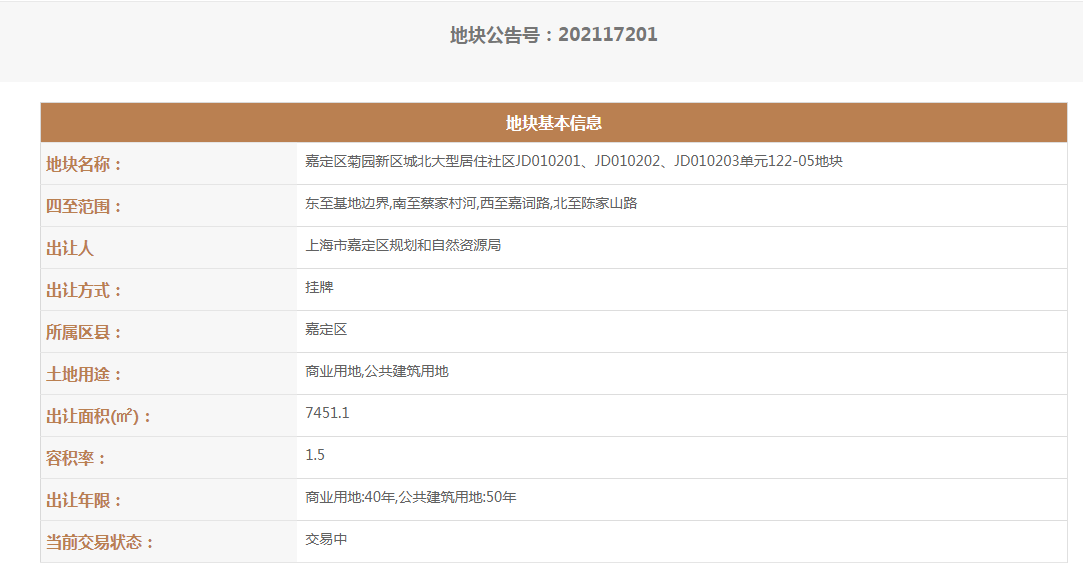Select the plot ratio value 1.5
Screen dimensions: 1083x573
click(315, 455)
